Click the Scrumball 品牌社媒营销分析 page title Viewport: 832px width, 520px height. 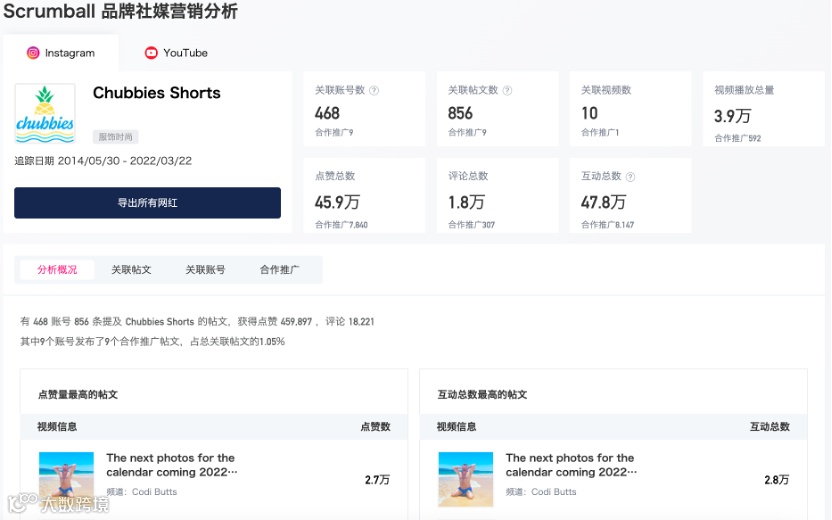tap(120, 11)
